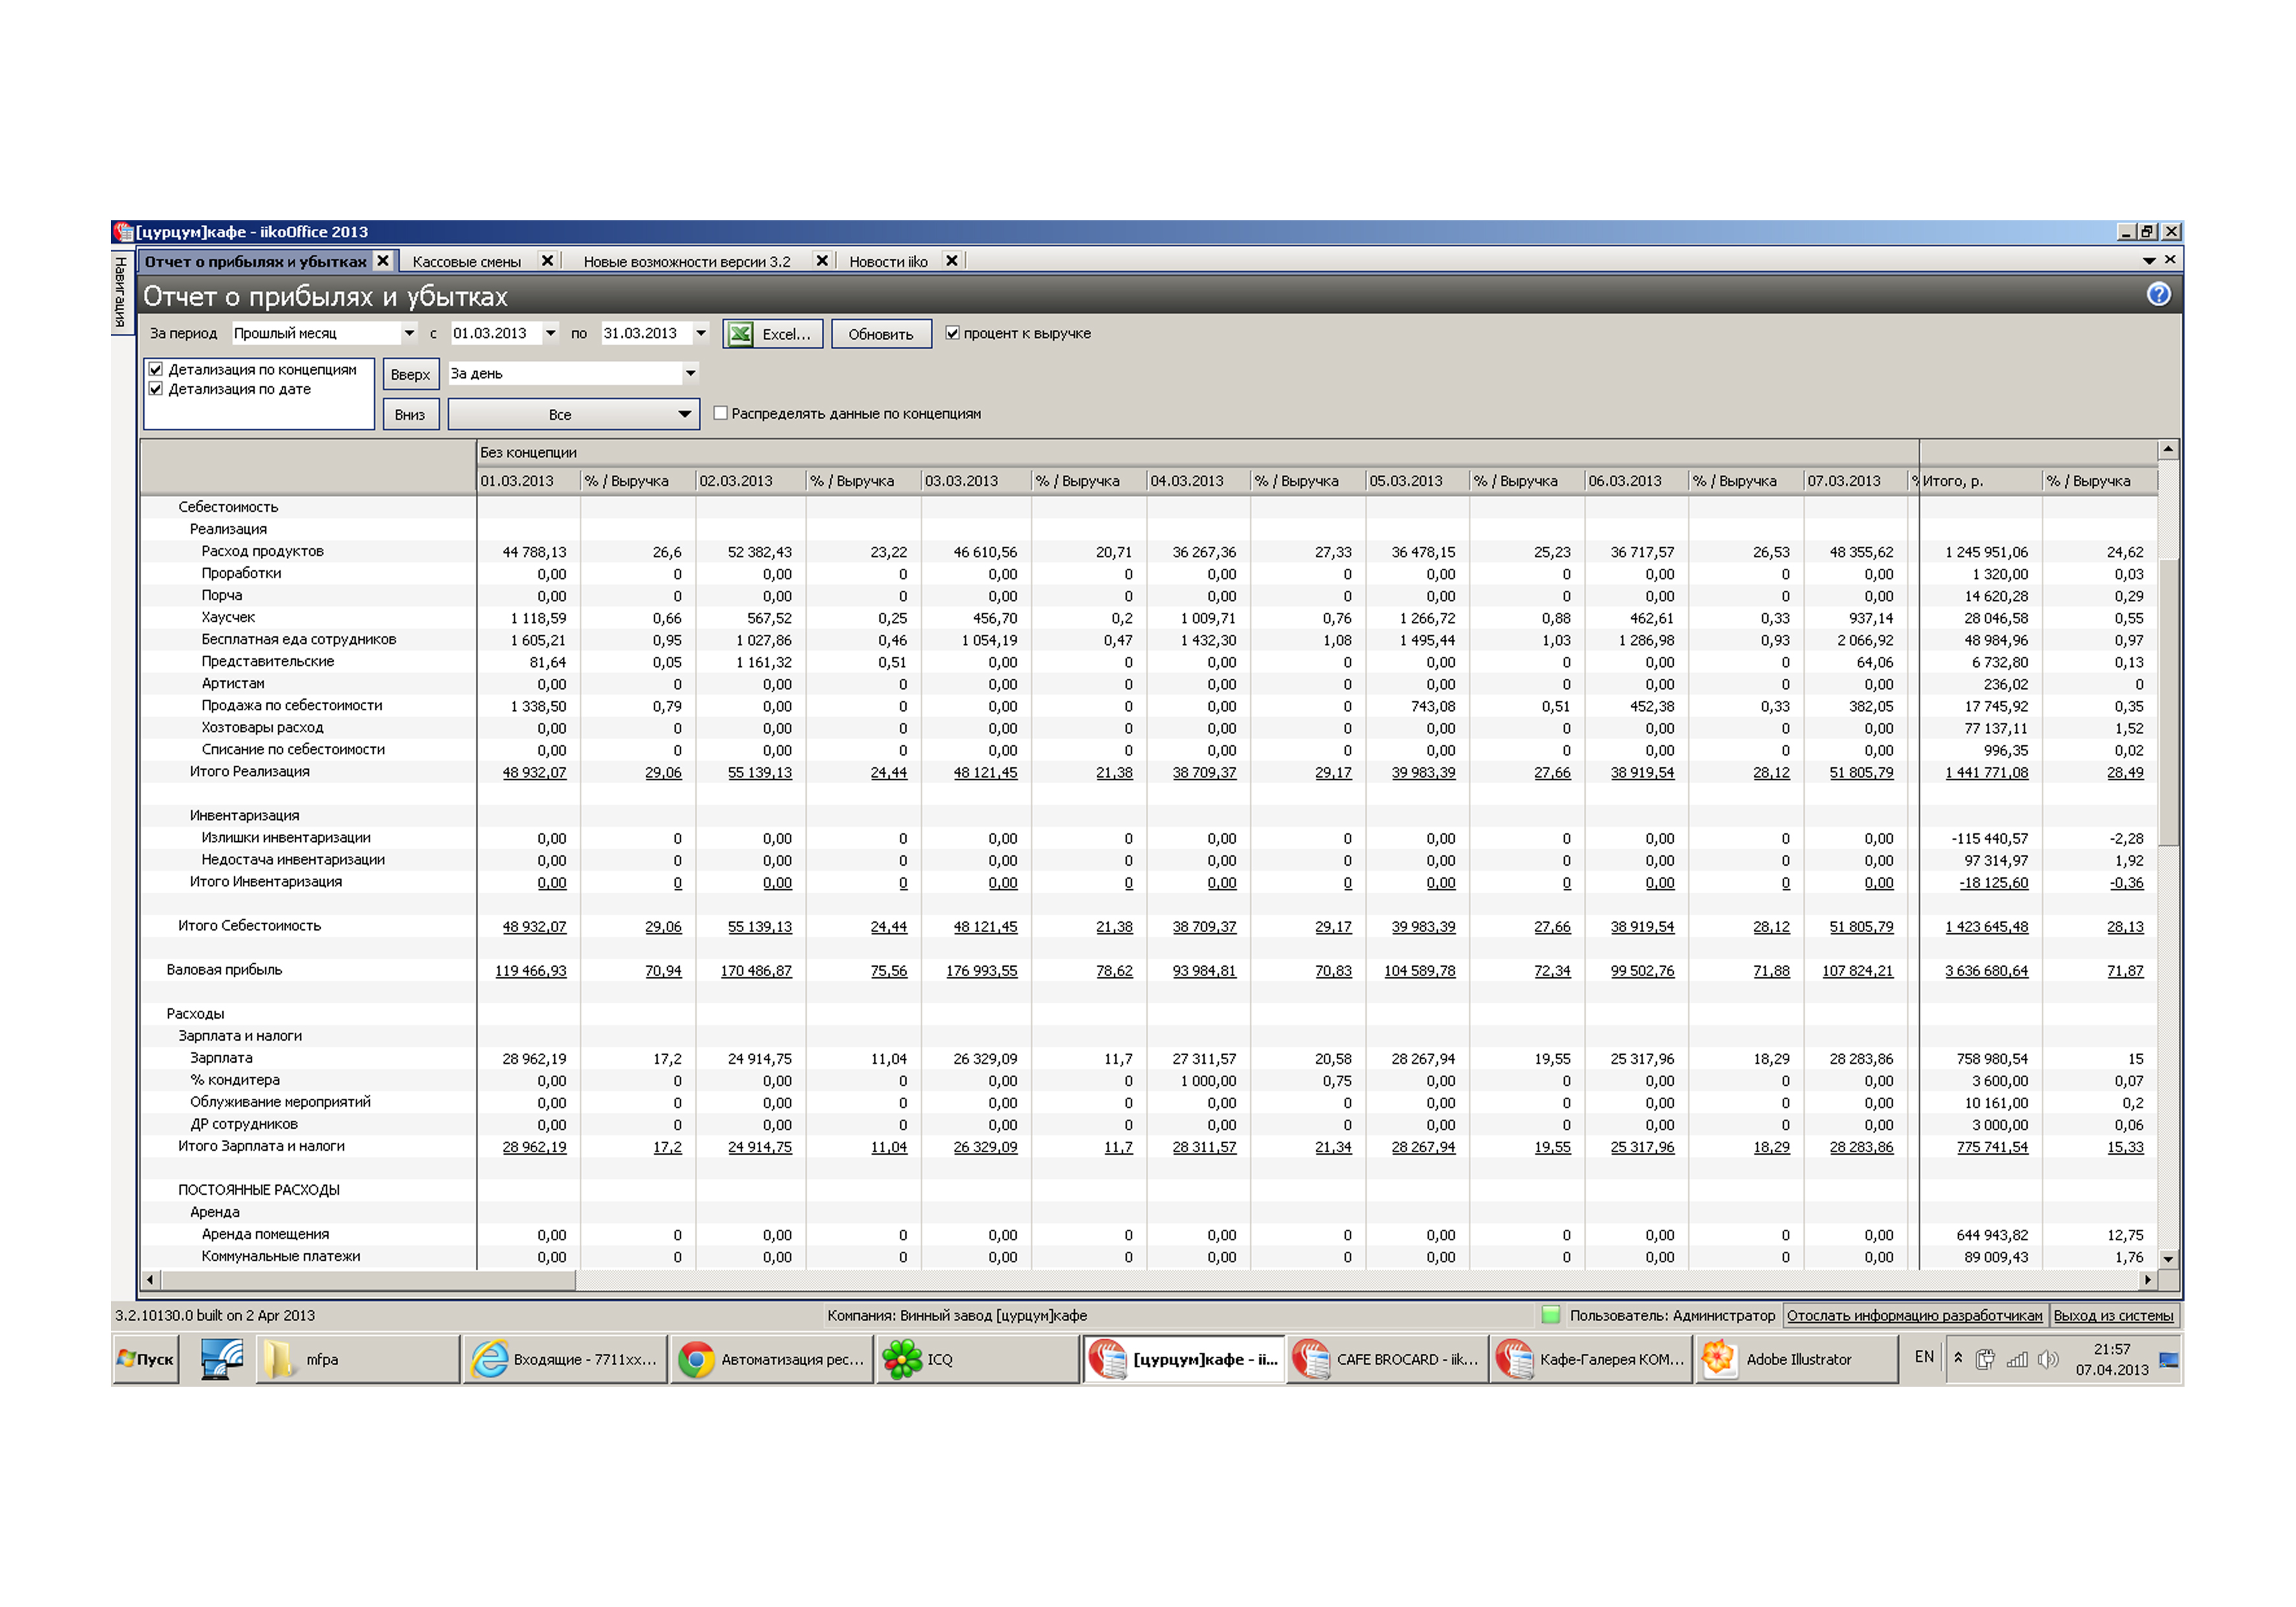The width and height of the screenshot is (2296, 1607).
Task: Open the 31.03.2013 end date dropdown
Action: coord(701,333)
